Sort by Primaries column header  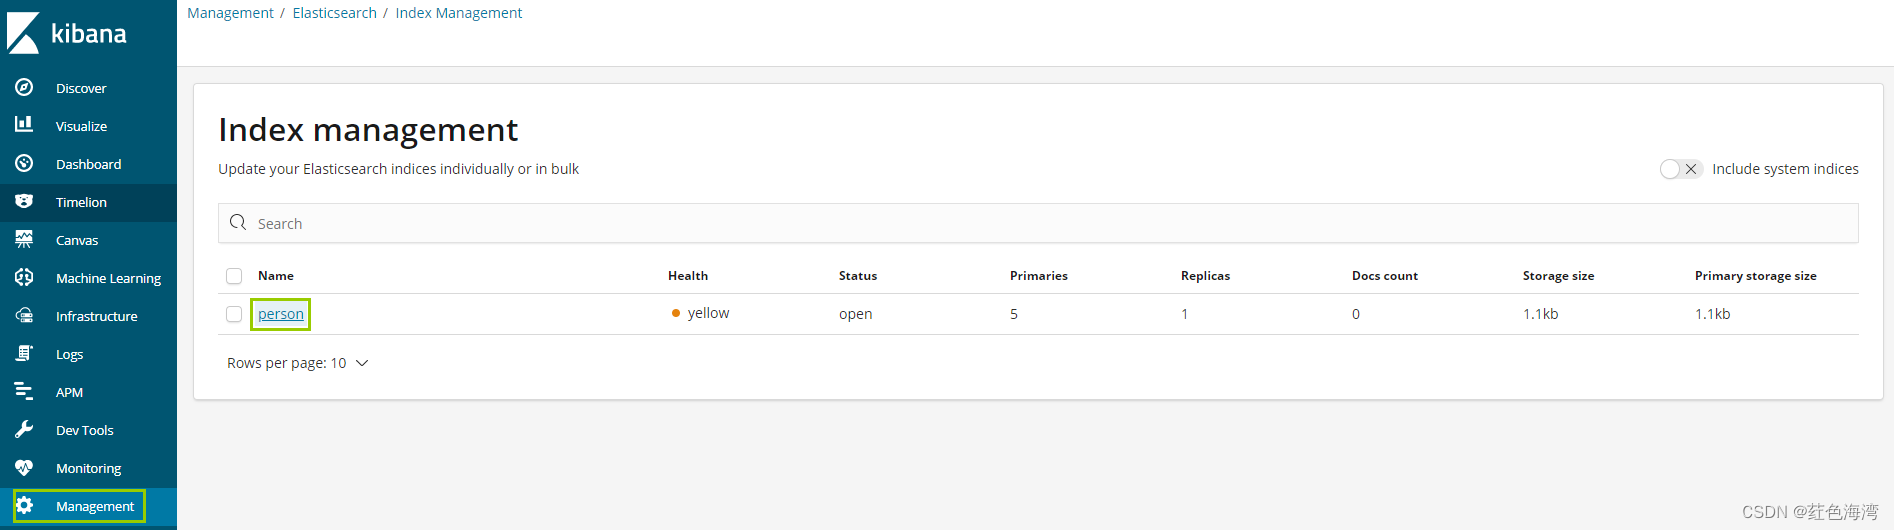point(1039,276)
